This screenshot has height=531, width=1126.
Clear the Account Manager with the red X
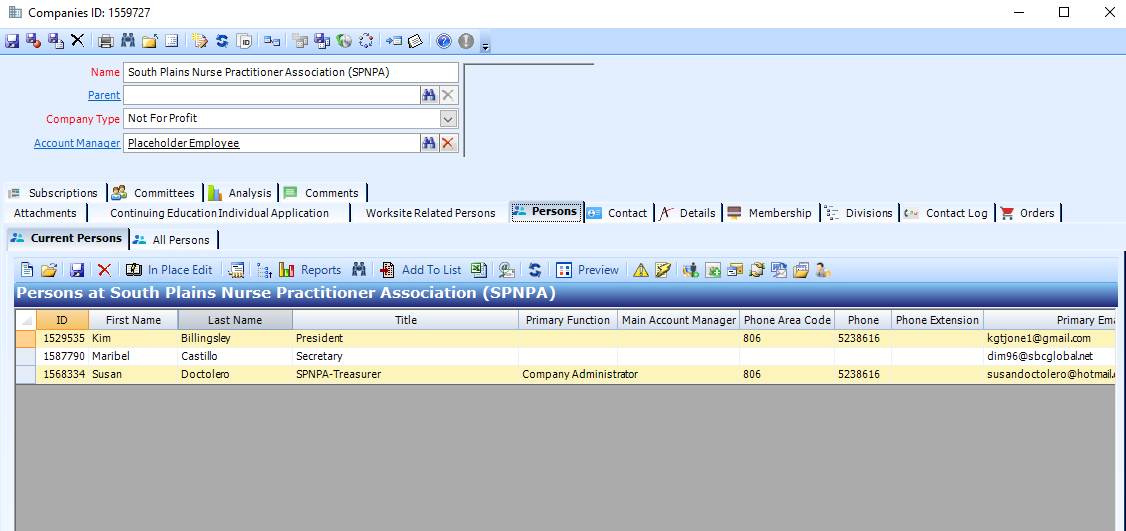click(448, 143)
